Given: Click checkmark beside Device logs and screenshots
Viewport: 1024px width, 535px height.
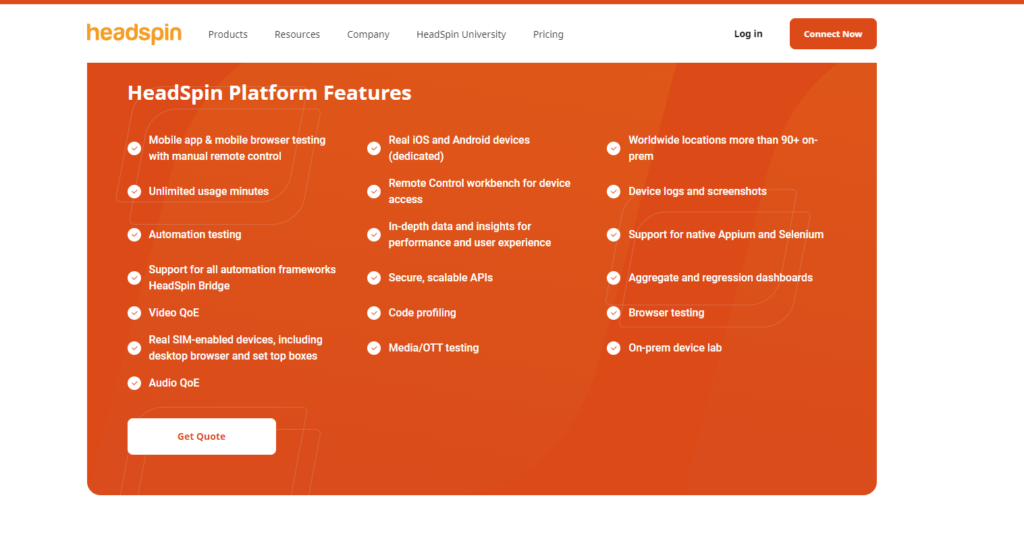Looking at the screenshot, I should 613,191.
